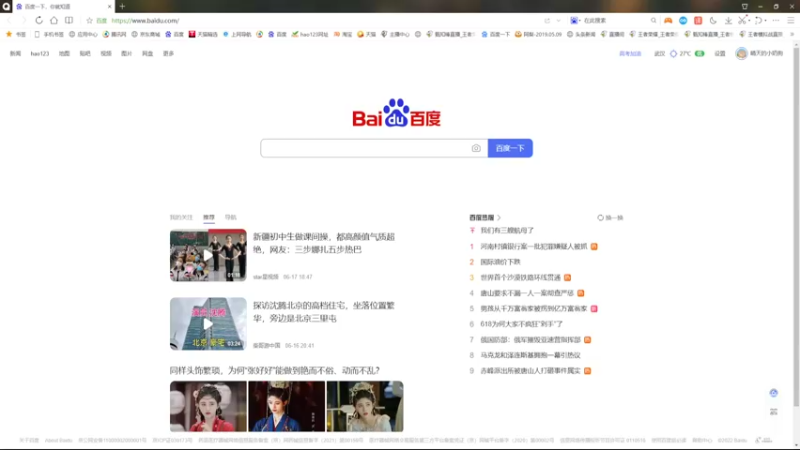The width and height of the screenshot is (800, 450).
Task: Switch to 我的关注 feed tab
Action: 181,217
